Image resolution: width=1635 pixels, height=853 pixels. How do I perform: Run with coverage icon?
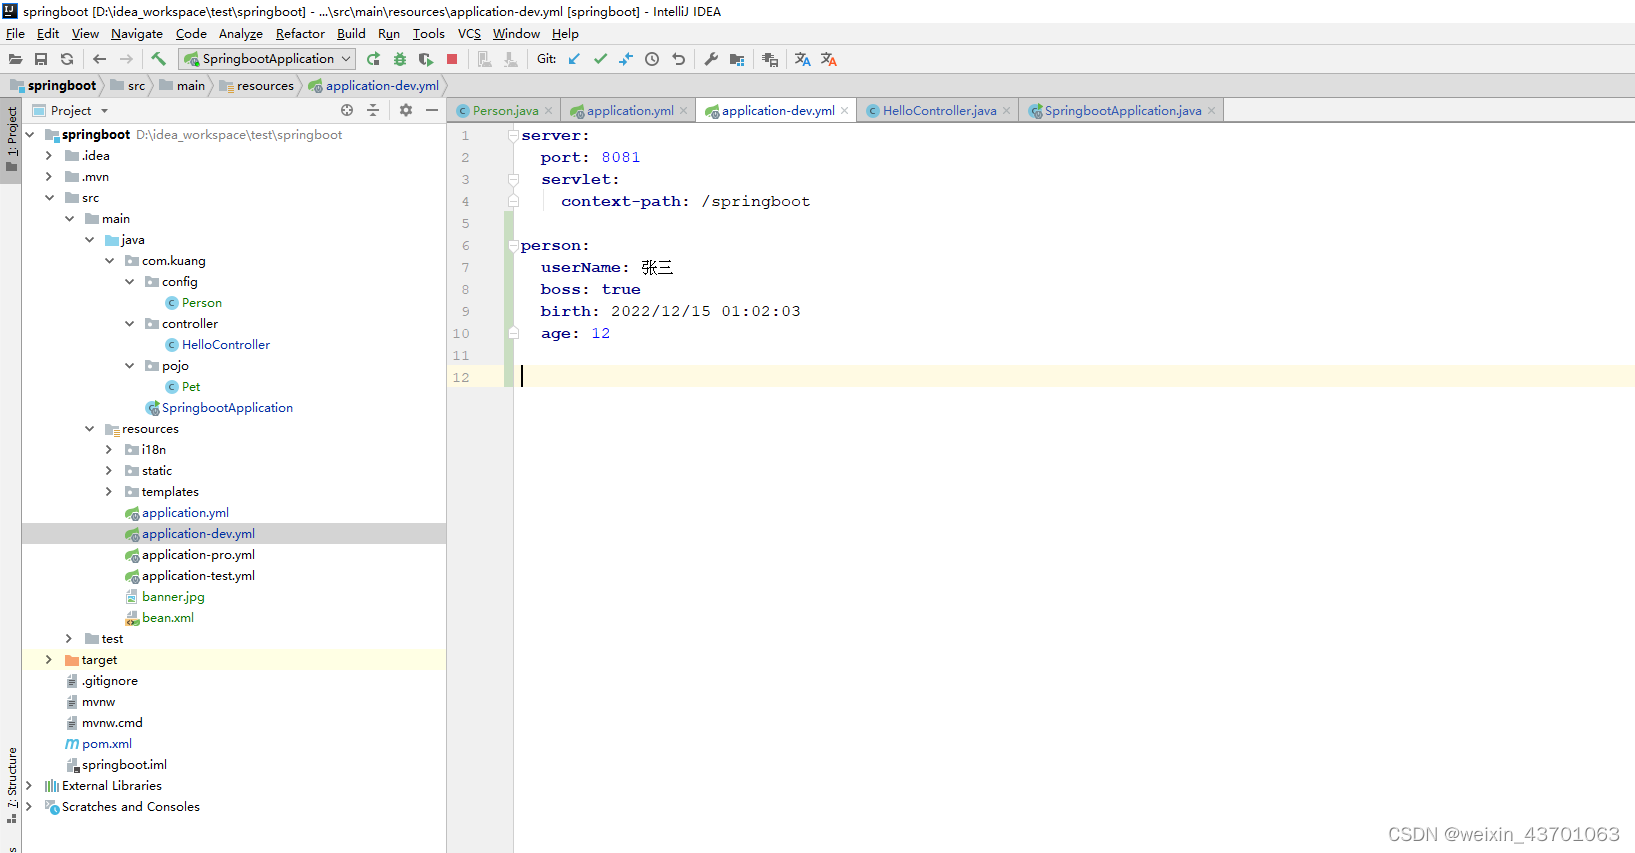pyautogui.click(x=426, y=59)
